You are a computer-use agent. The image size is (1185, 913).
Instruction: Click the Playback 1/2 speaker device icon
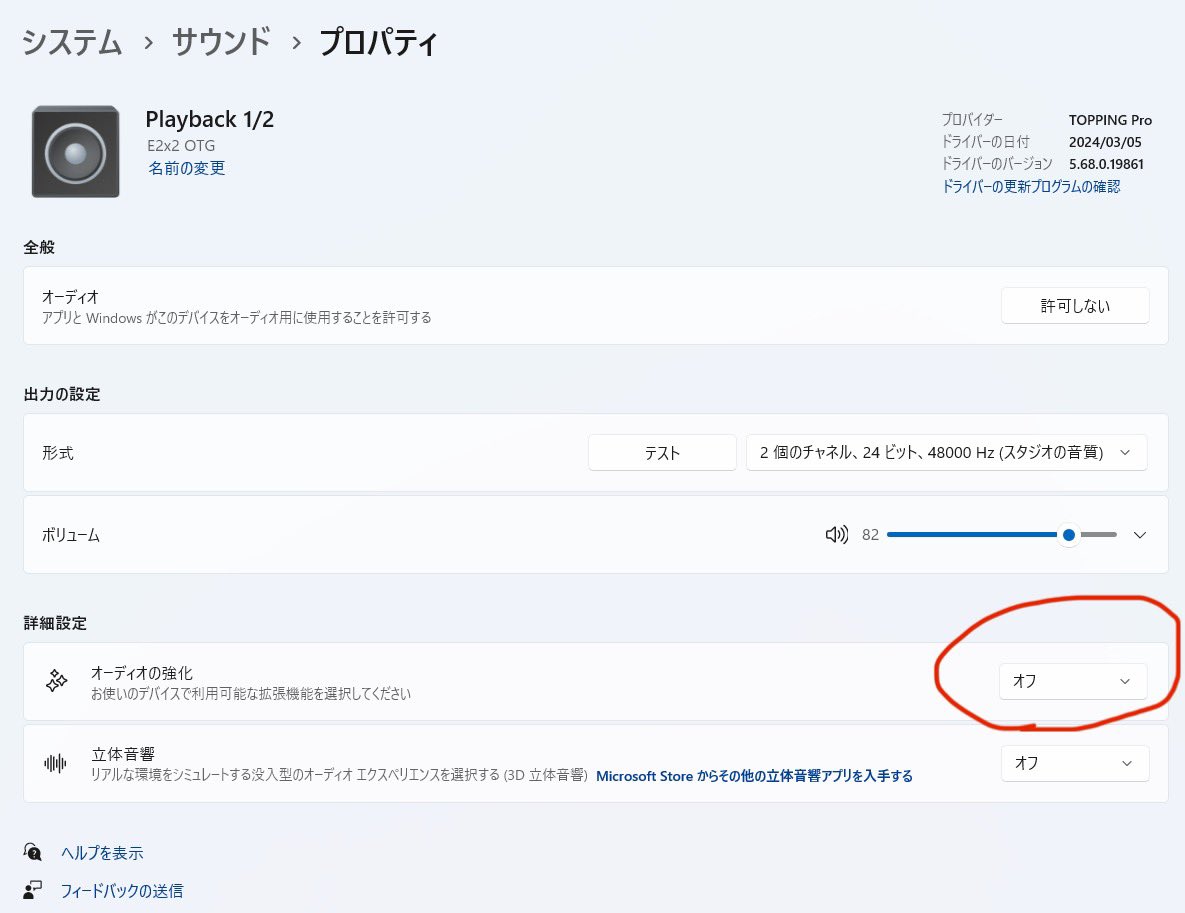click(x=76, y=152)
